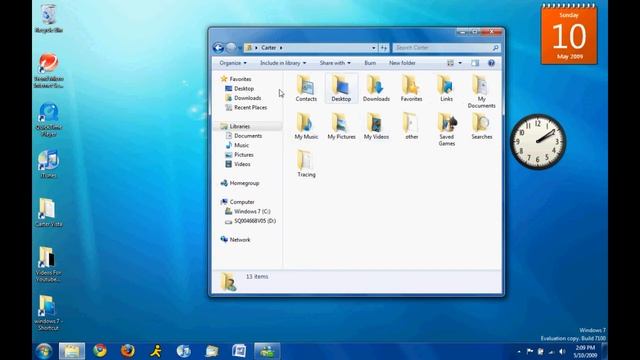640x360 pixels.
Task: Select the Tracing folder
Action: [x=306, y=164]
